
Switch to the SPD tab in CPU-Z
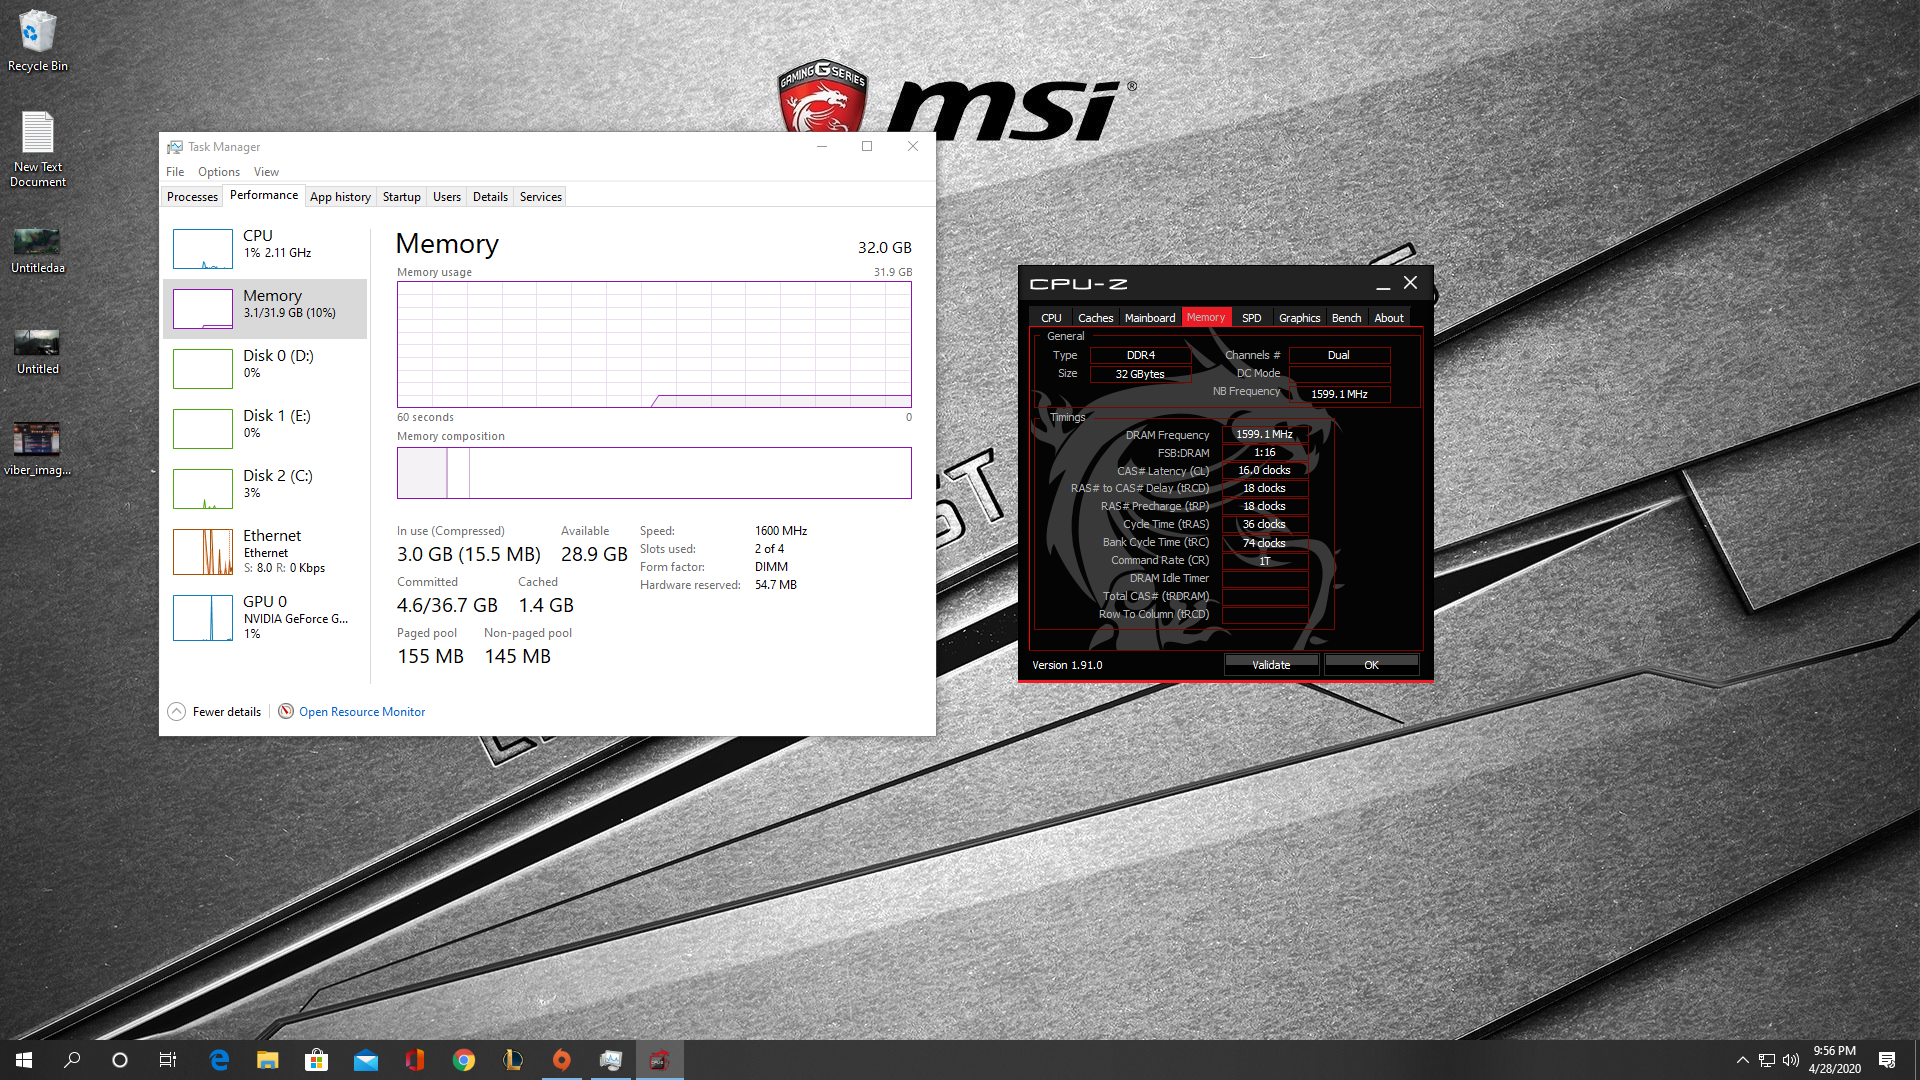coord(1251,318)
